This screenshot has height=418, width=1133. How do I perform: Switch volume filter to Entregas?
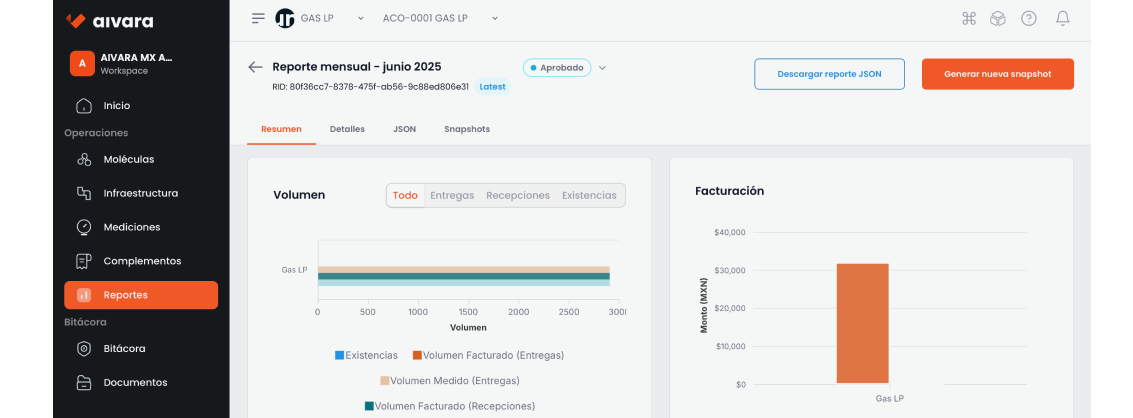pos(452,195)
